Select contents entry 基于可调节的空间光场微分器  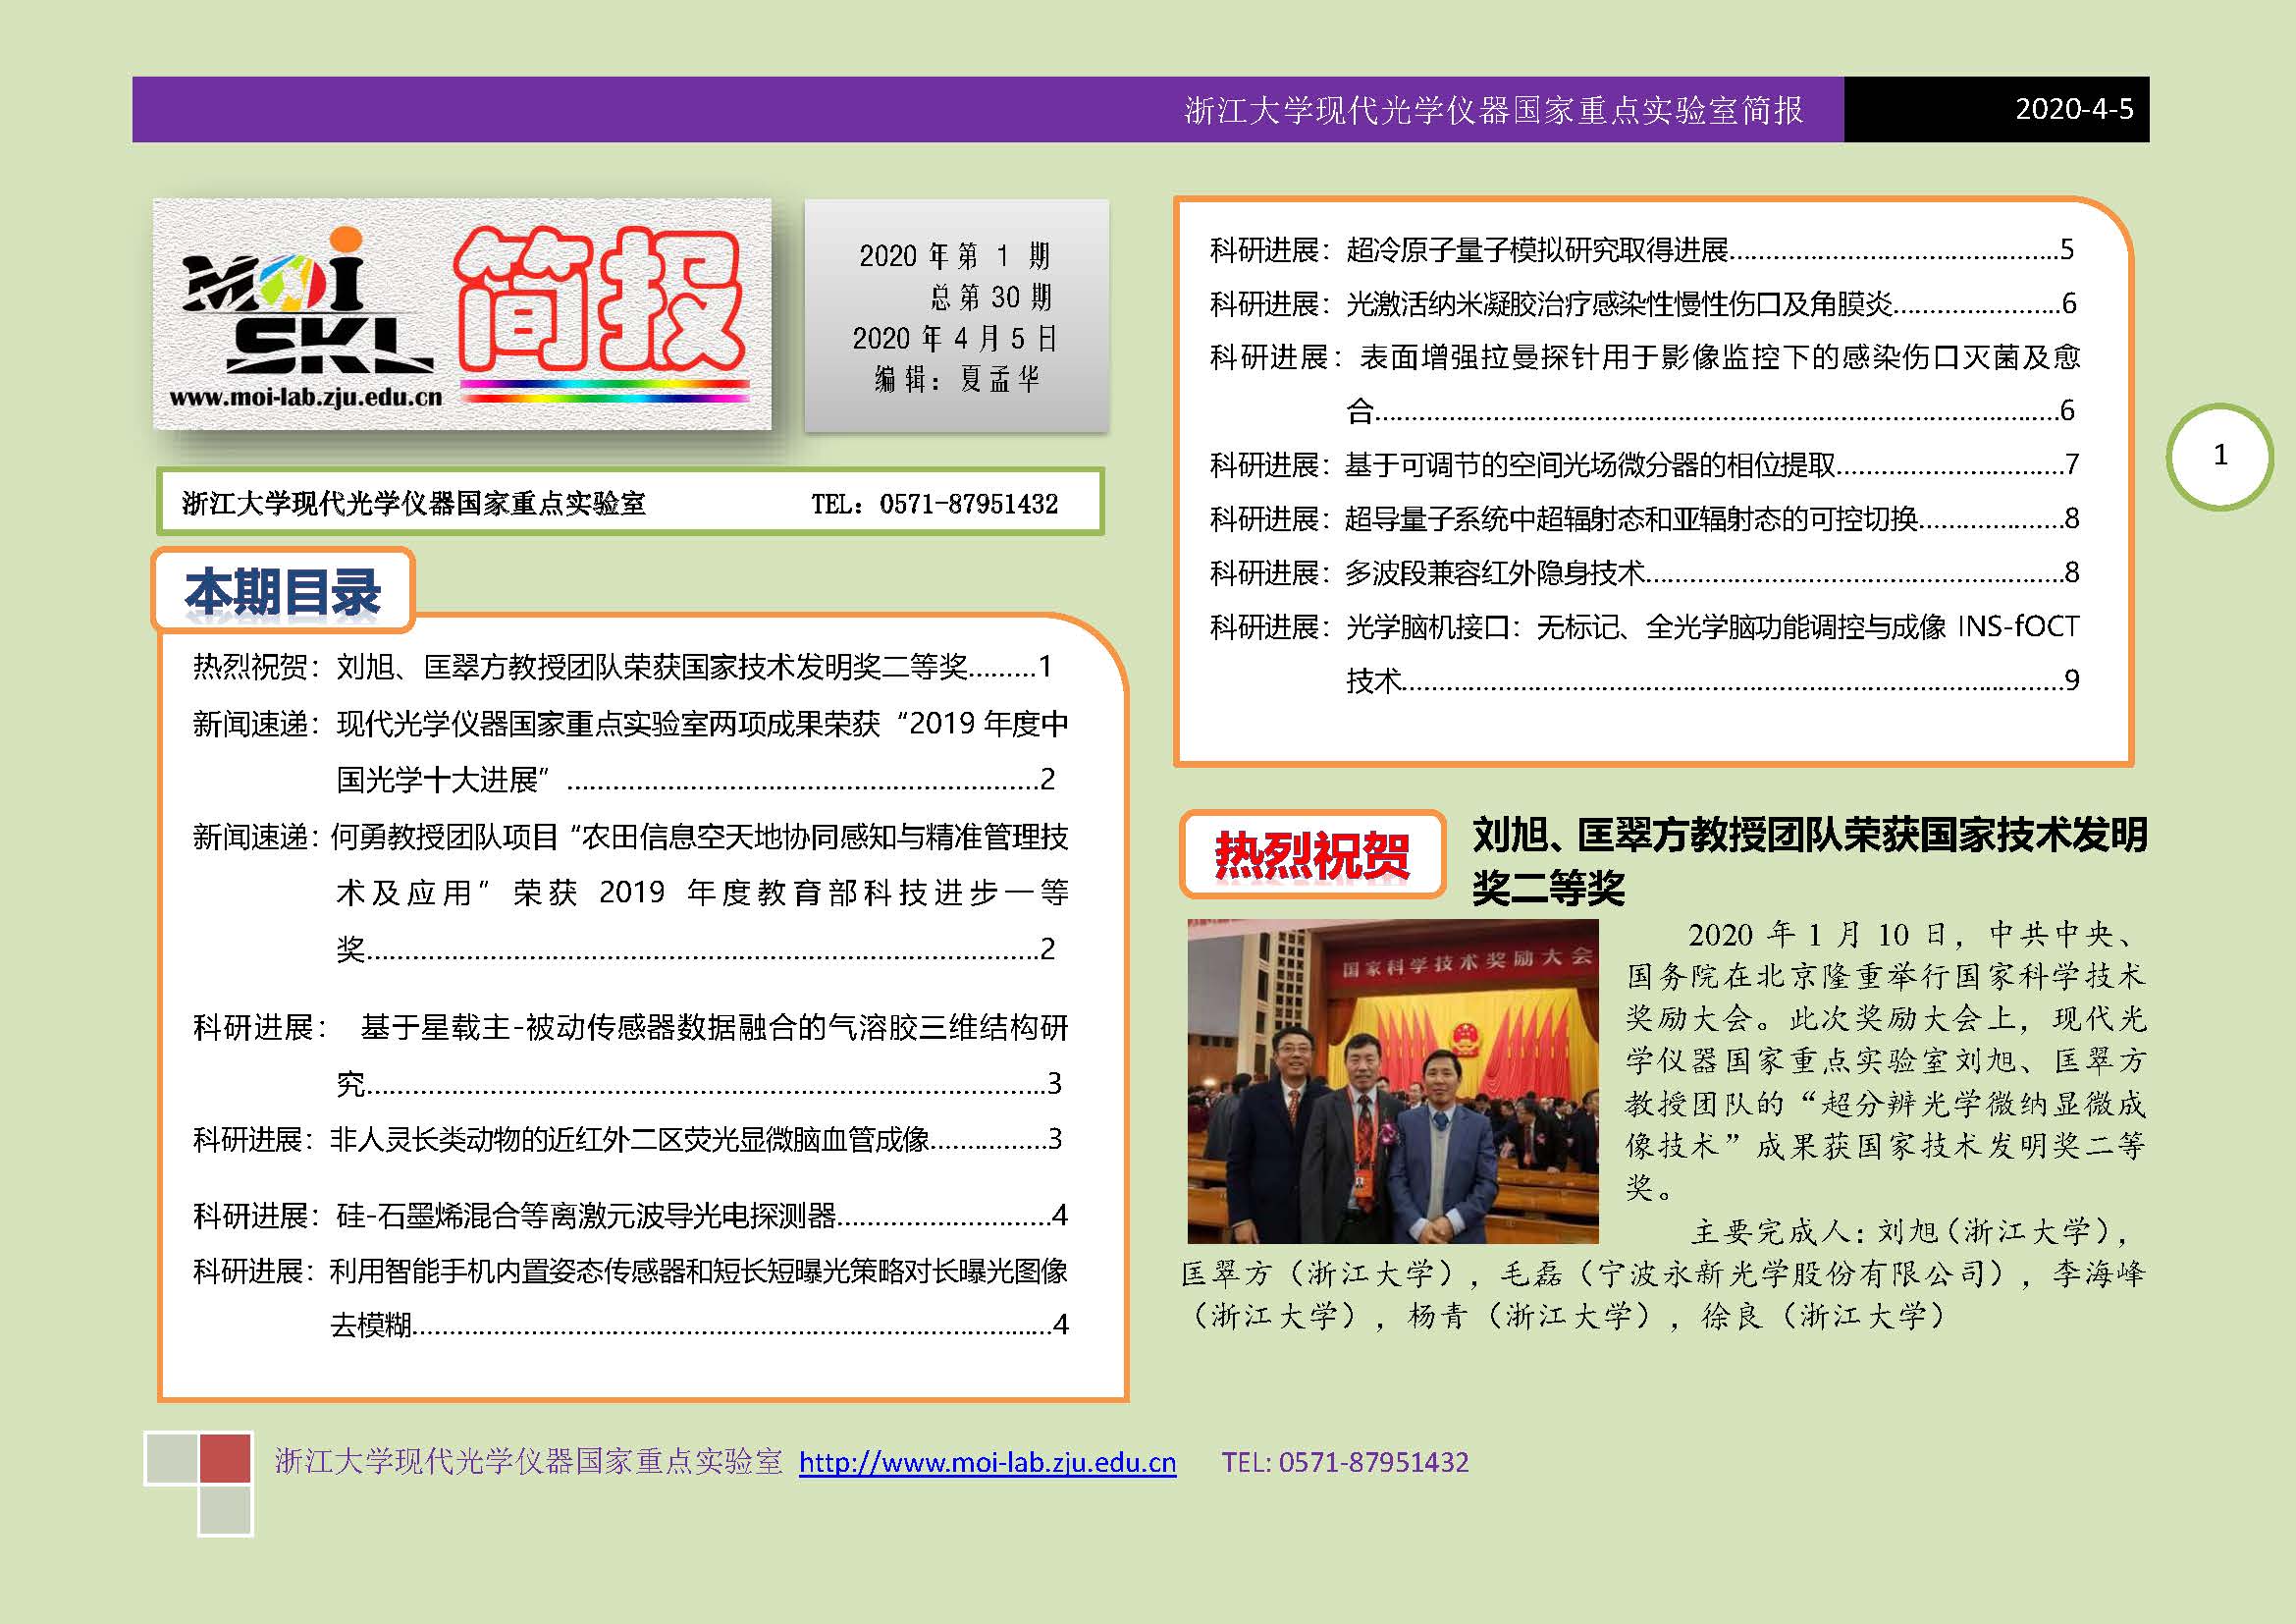click(x=1644, y=464)
